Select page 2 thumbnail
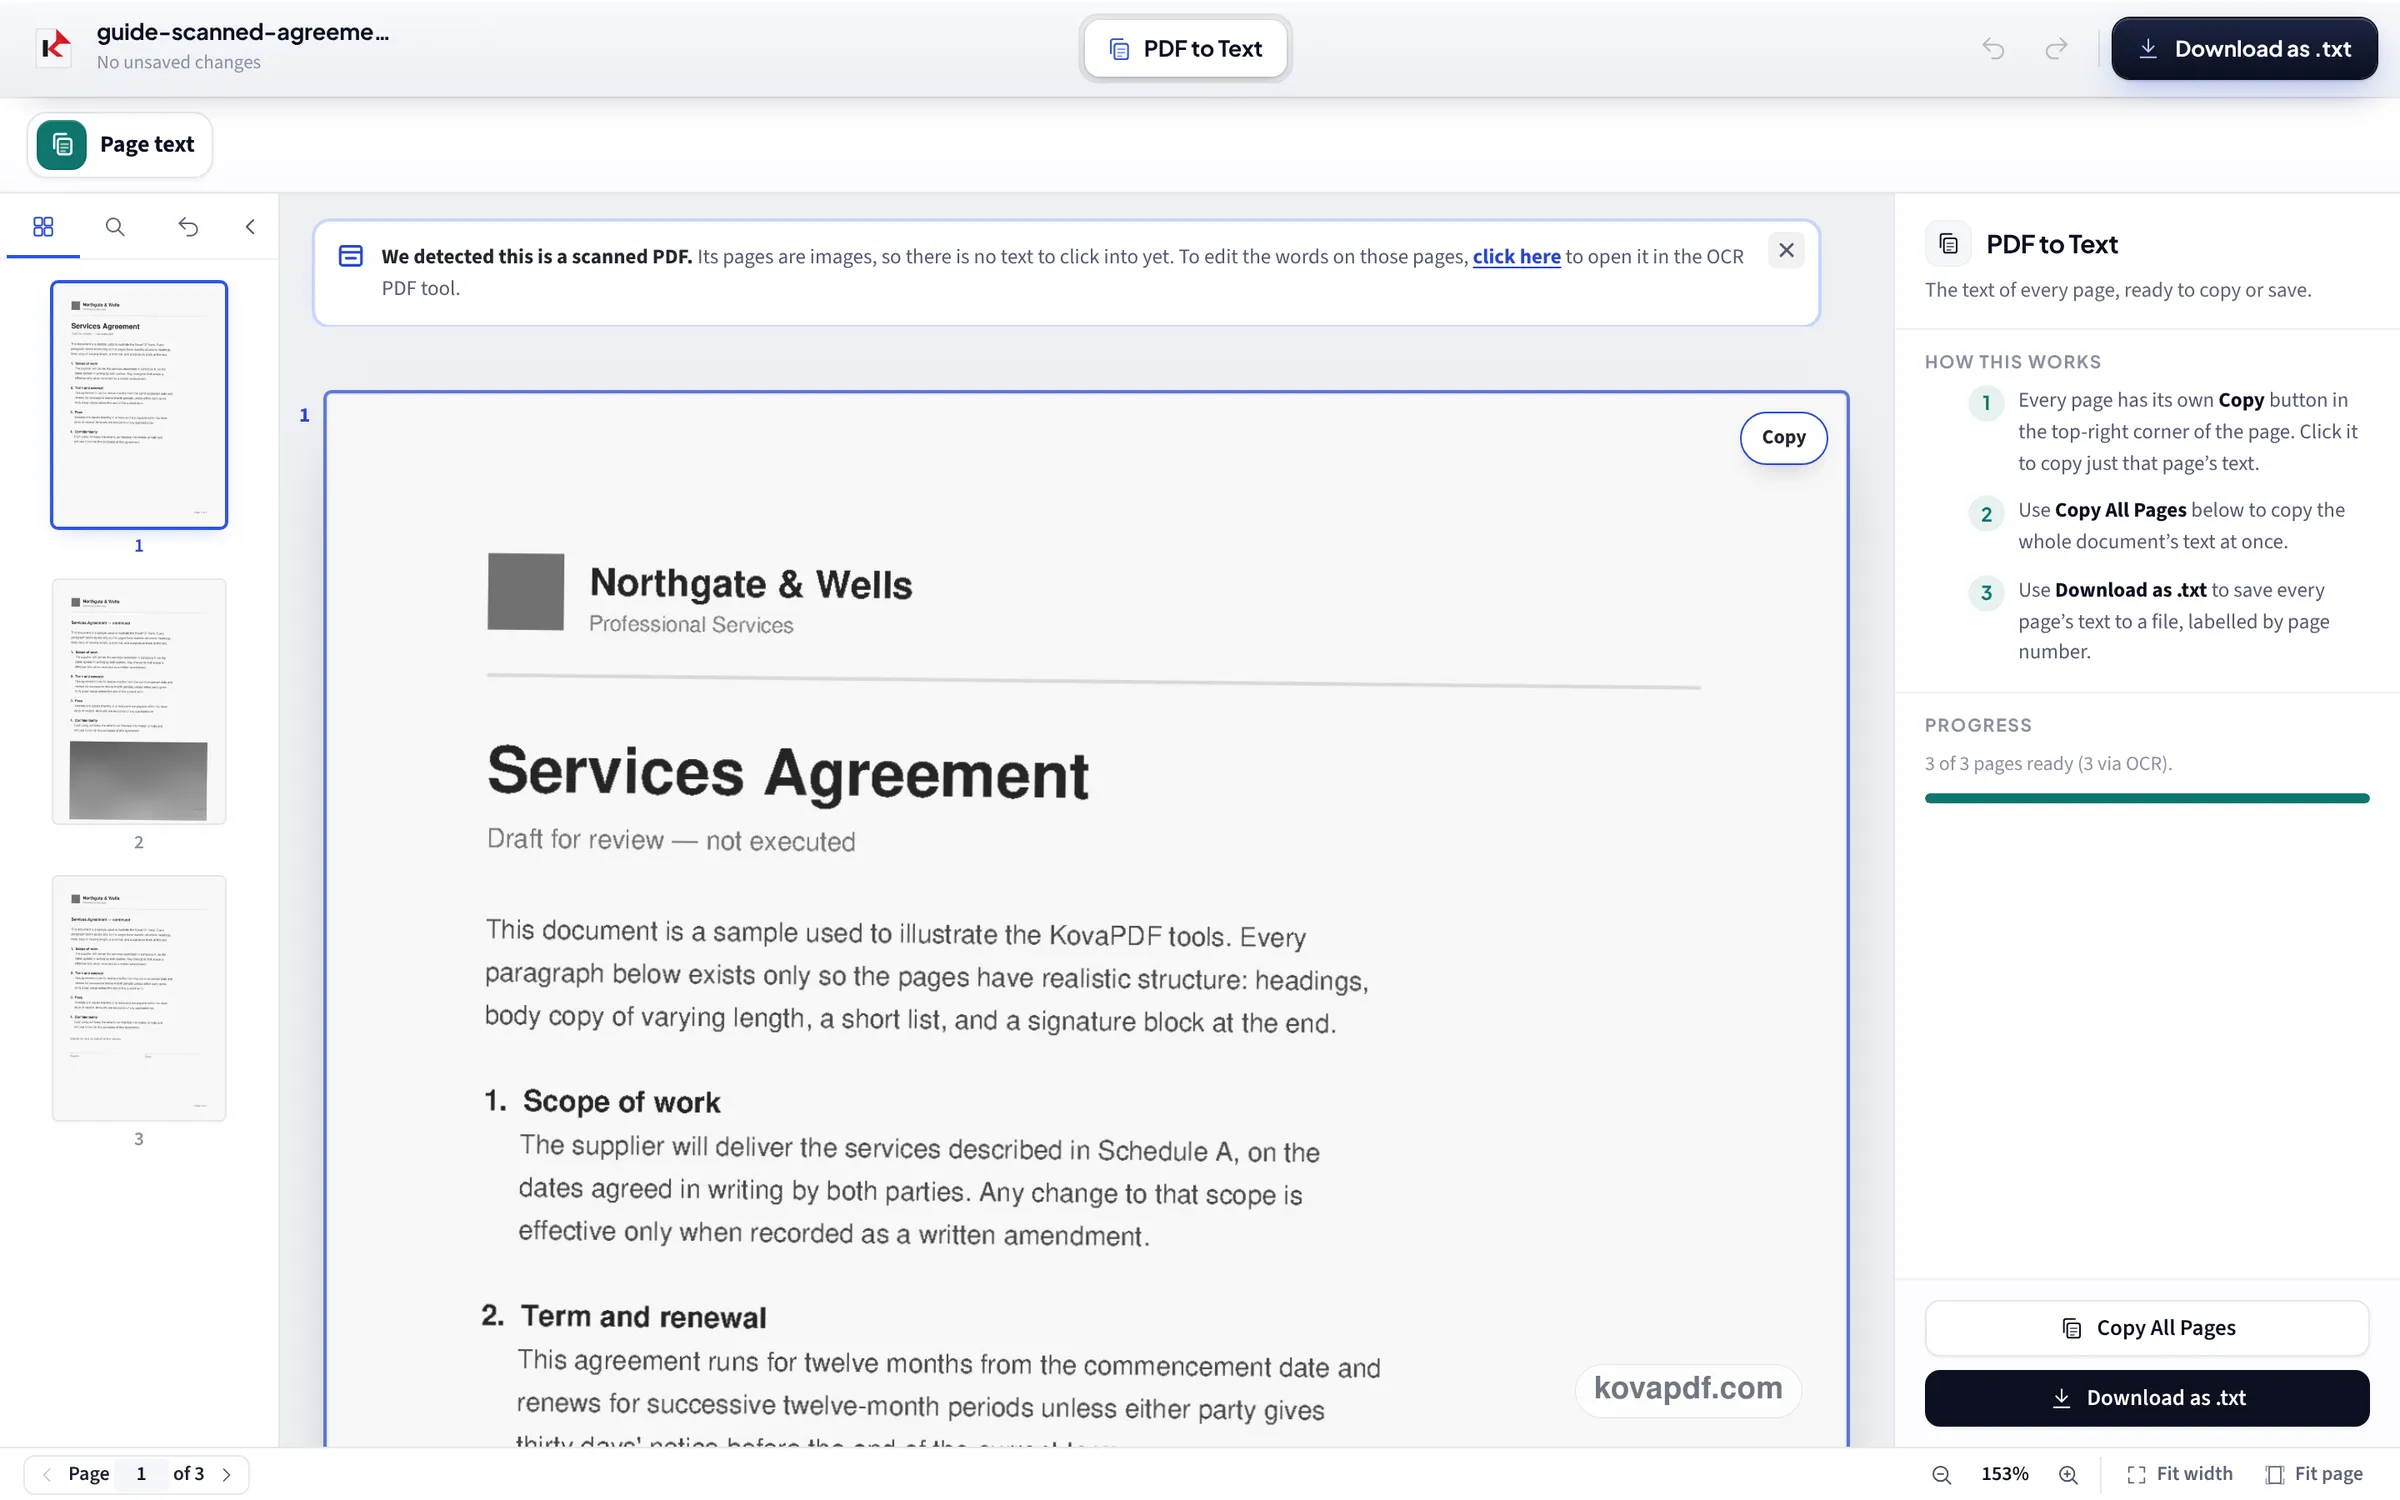The image size is (2400, 1500). [139, 701]
